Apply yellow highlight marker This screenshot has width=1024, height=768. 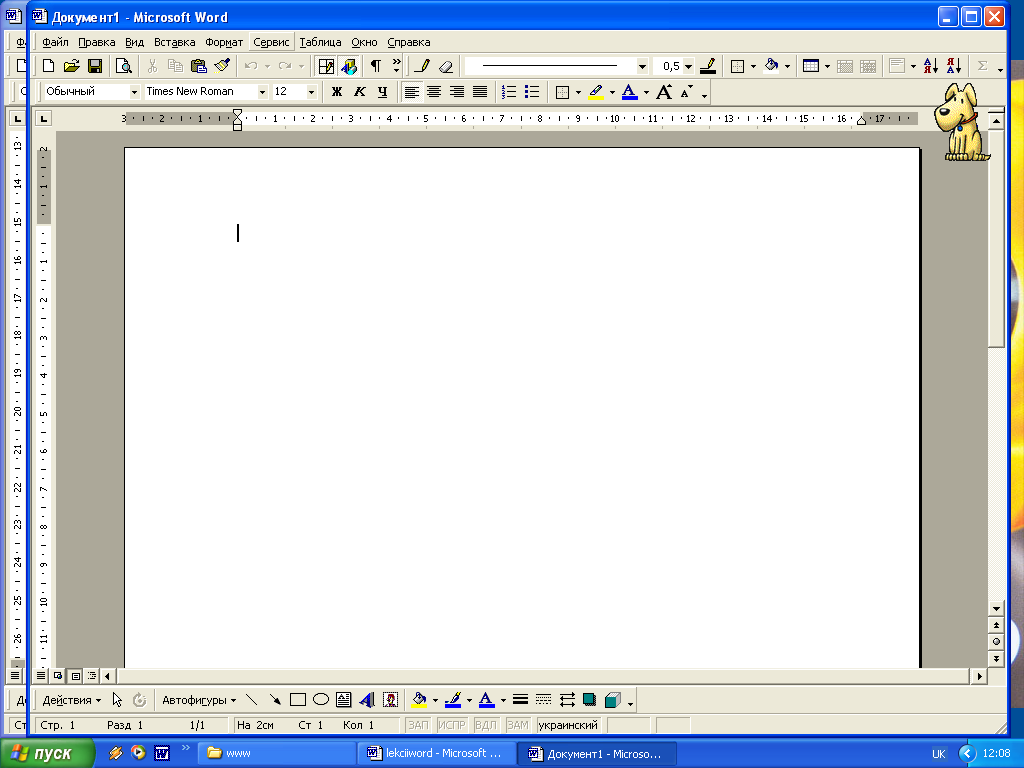coord(596,92)
